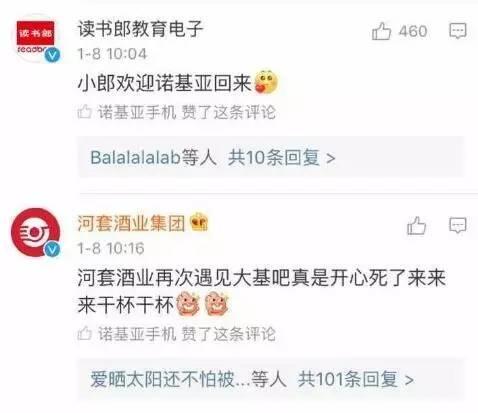The image size is (478, 413).
Task: Like the 读书郎教育电子 comment with 460 likes
Action: (x=381, y=31)
